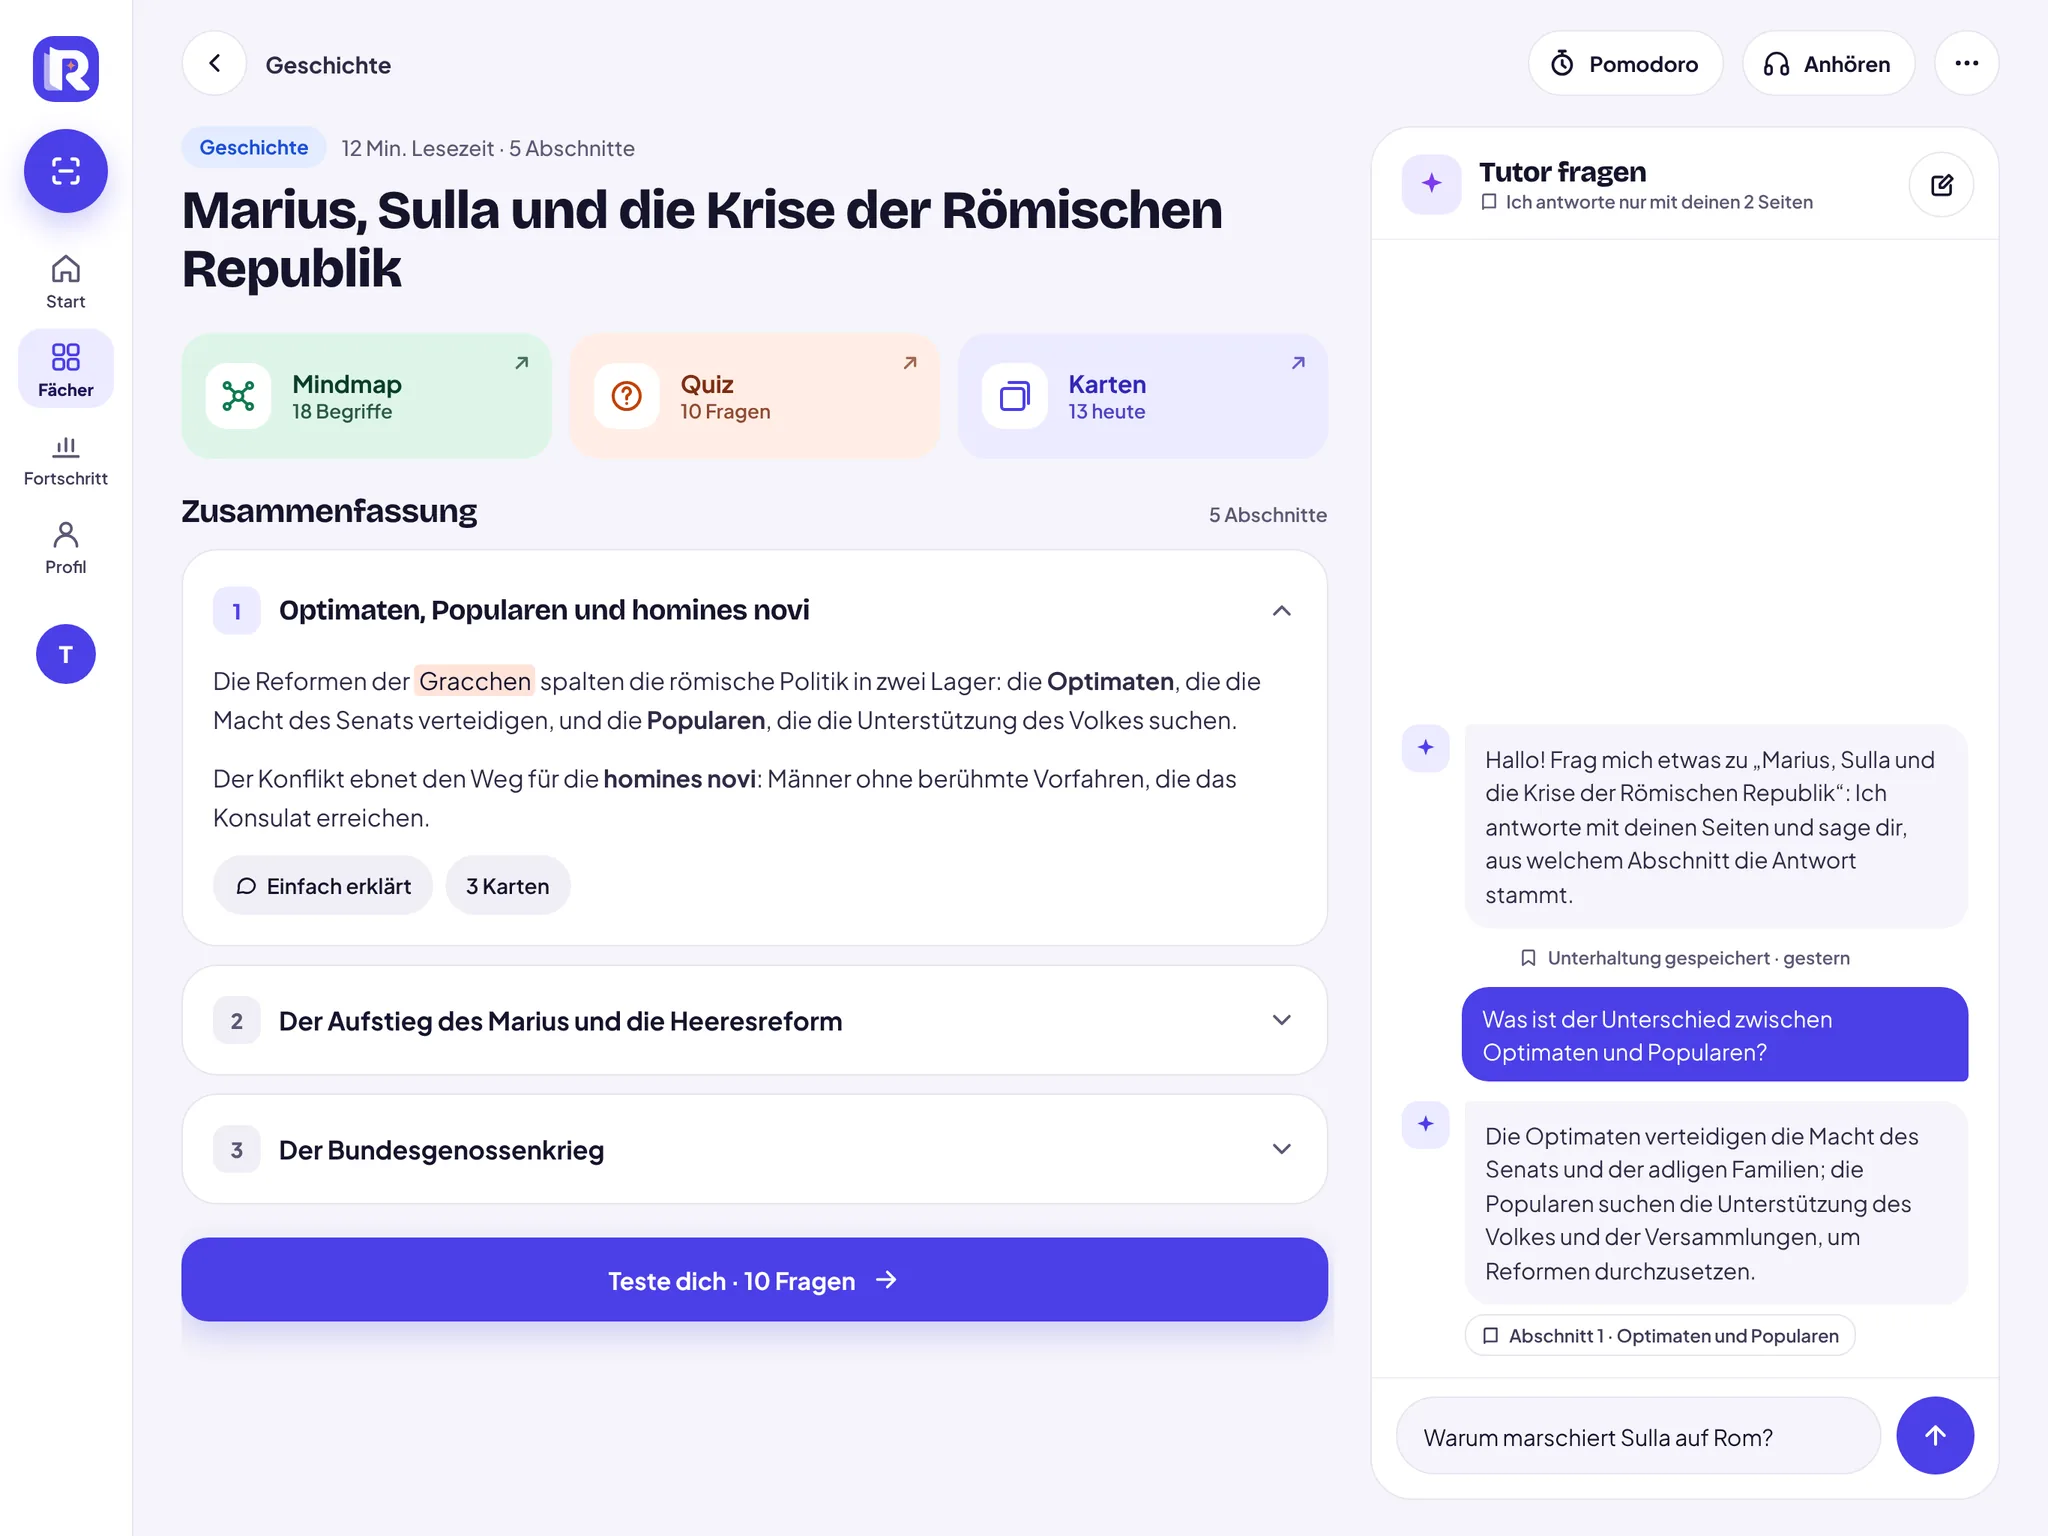Go to the Start home page
The height and width of the screenshot is (1536, 2048).
66,282
